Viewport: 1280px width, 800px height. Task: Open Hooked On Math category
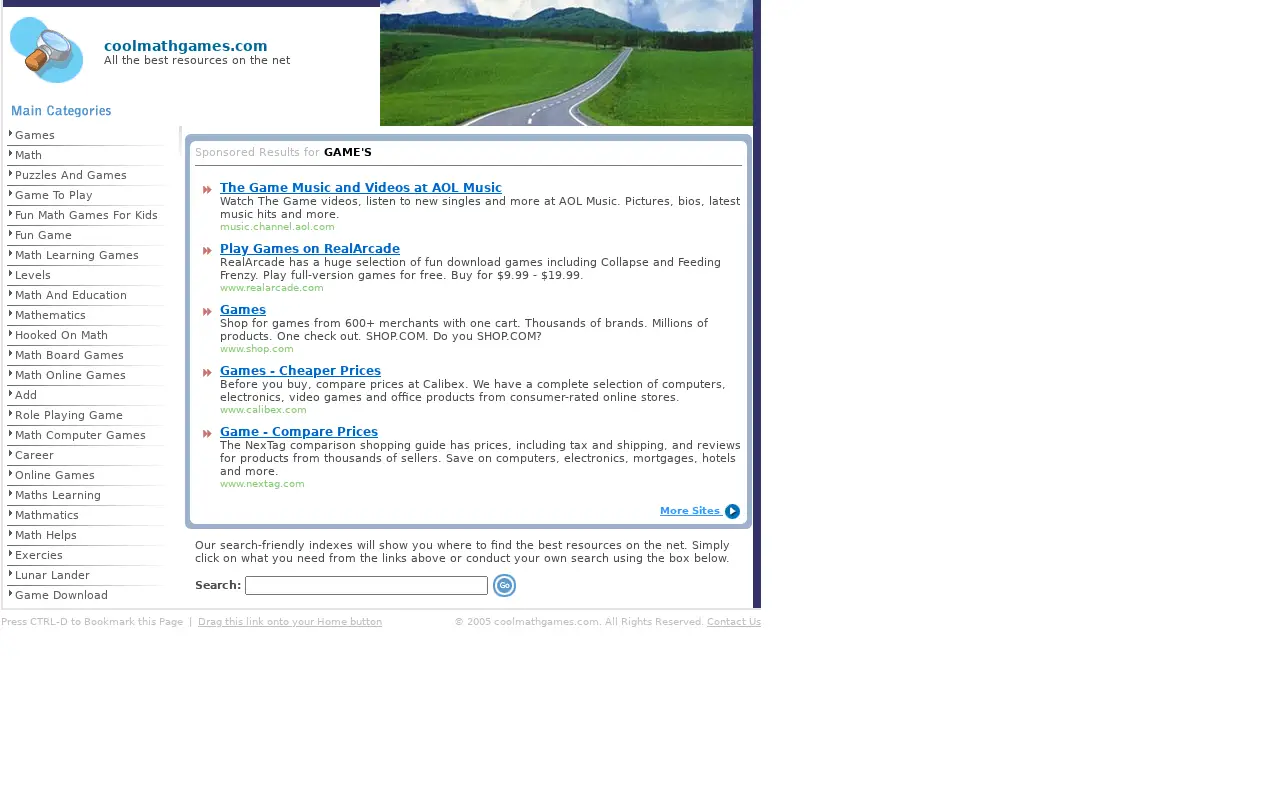[x=61, y=336]
